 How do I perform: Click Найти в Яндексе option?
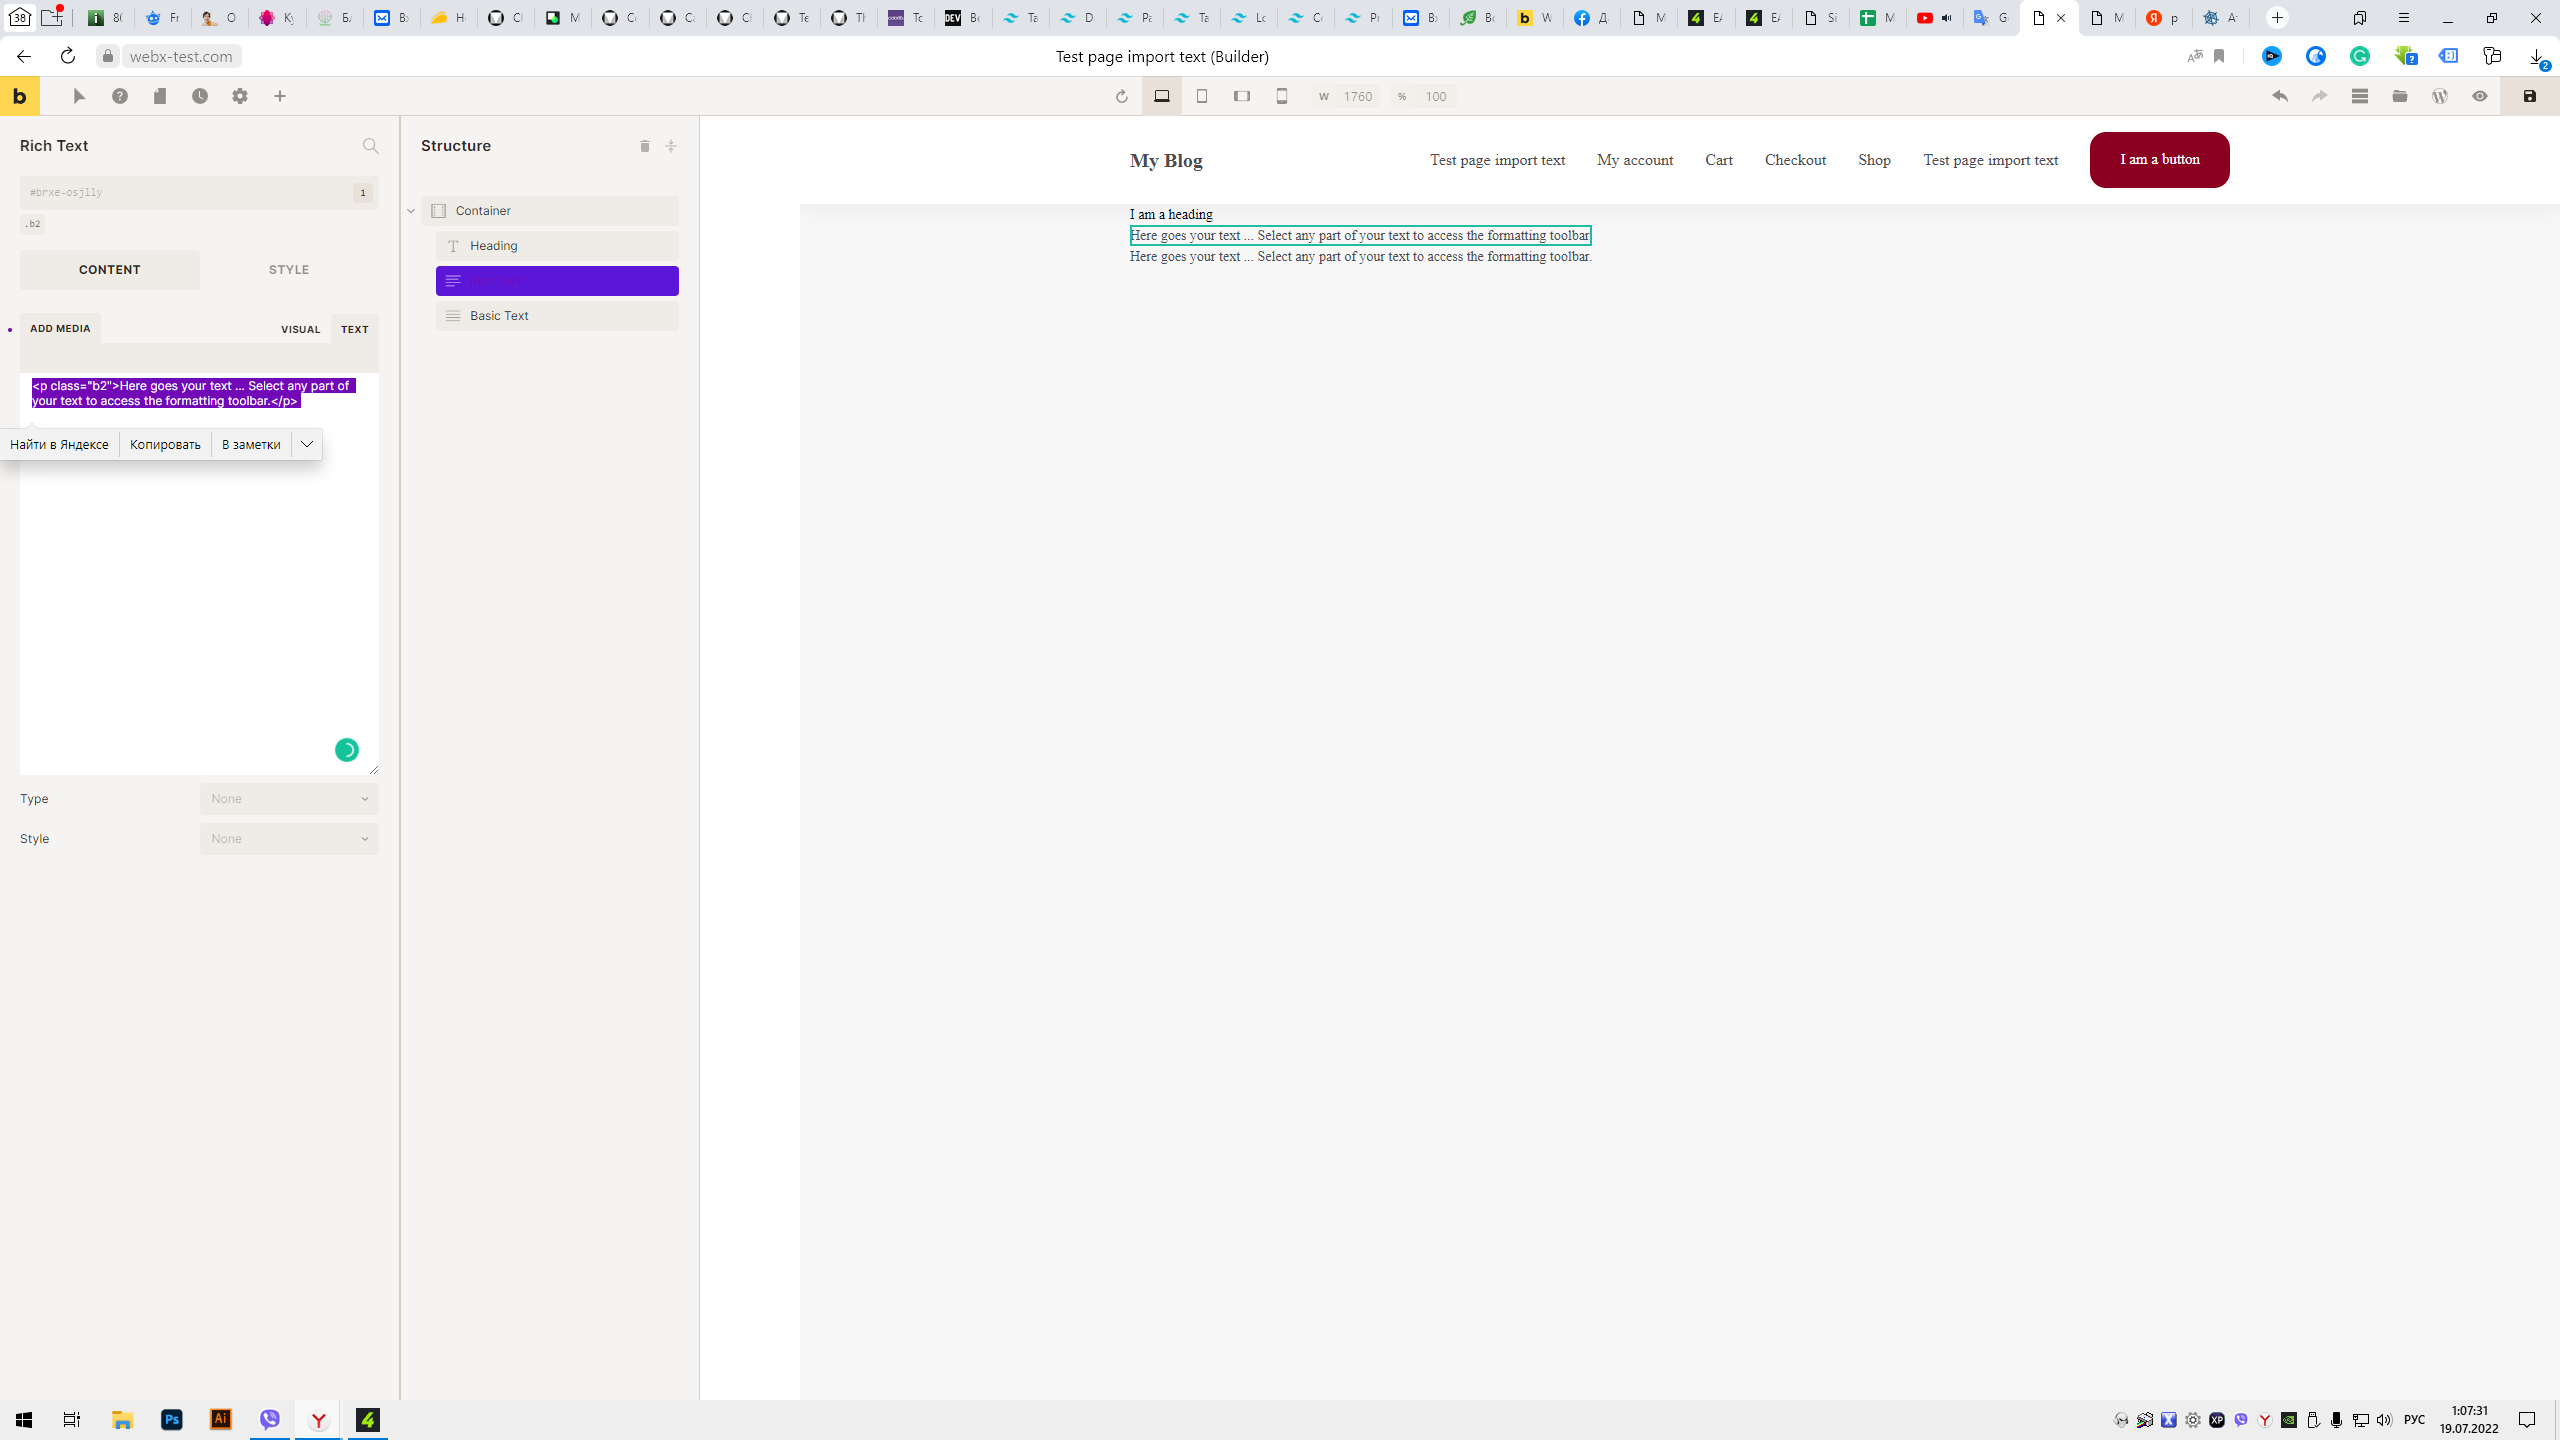click(59, 444)
